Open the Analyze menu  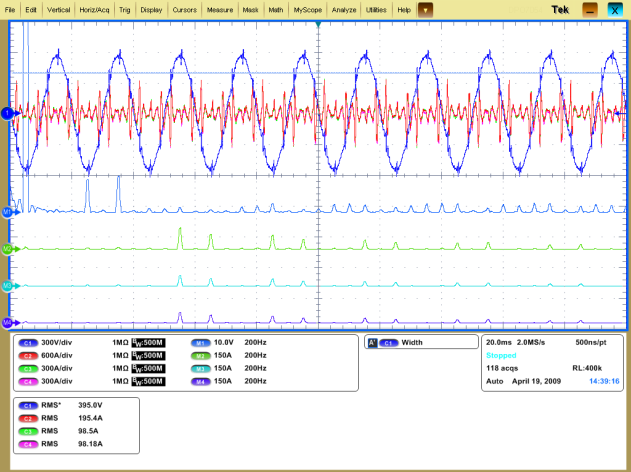[x=344, y=10]
